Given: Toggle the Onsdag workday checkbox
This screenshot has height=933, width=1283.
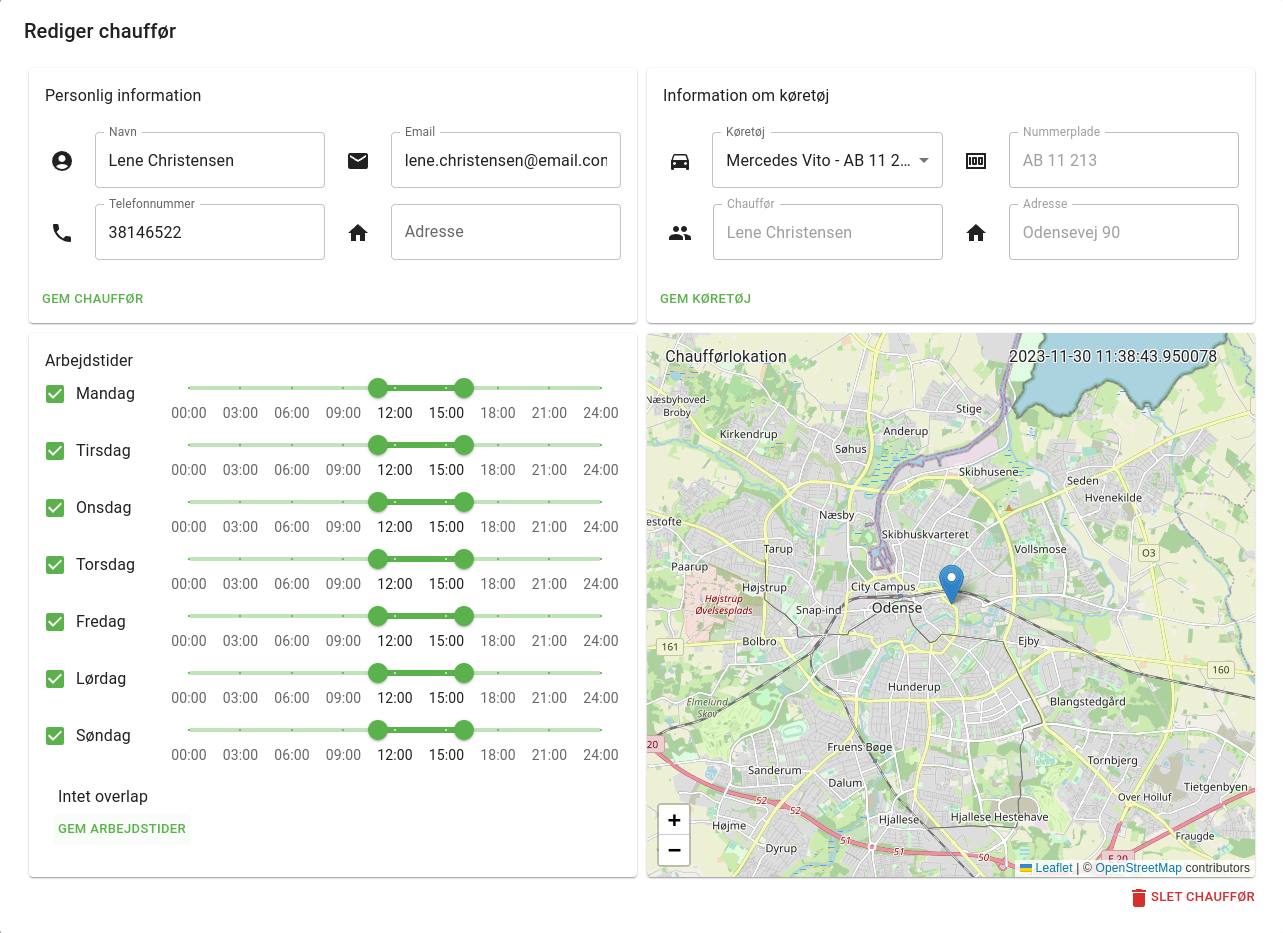Looking at the screenshot, I should coord(56,508).
